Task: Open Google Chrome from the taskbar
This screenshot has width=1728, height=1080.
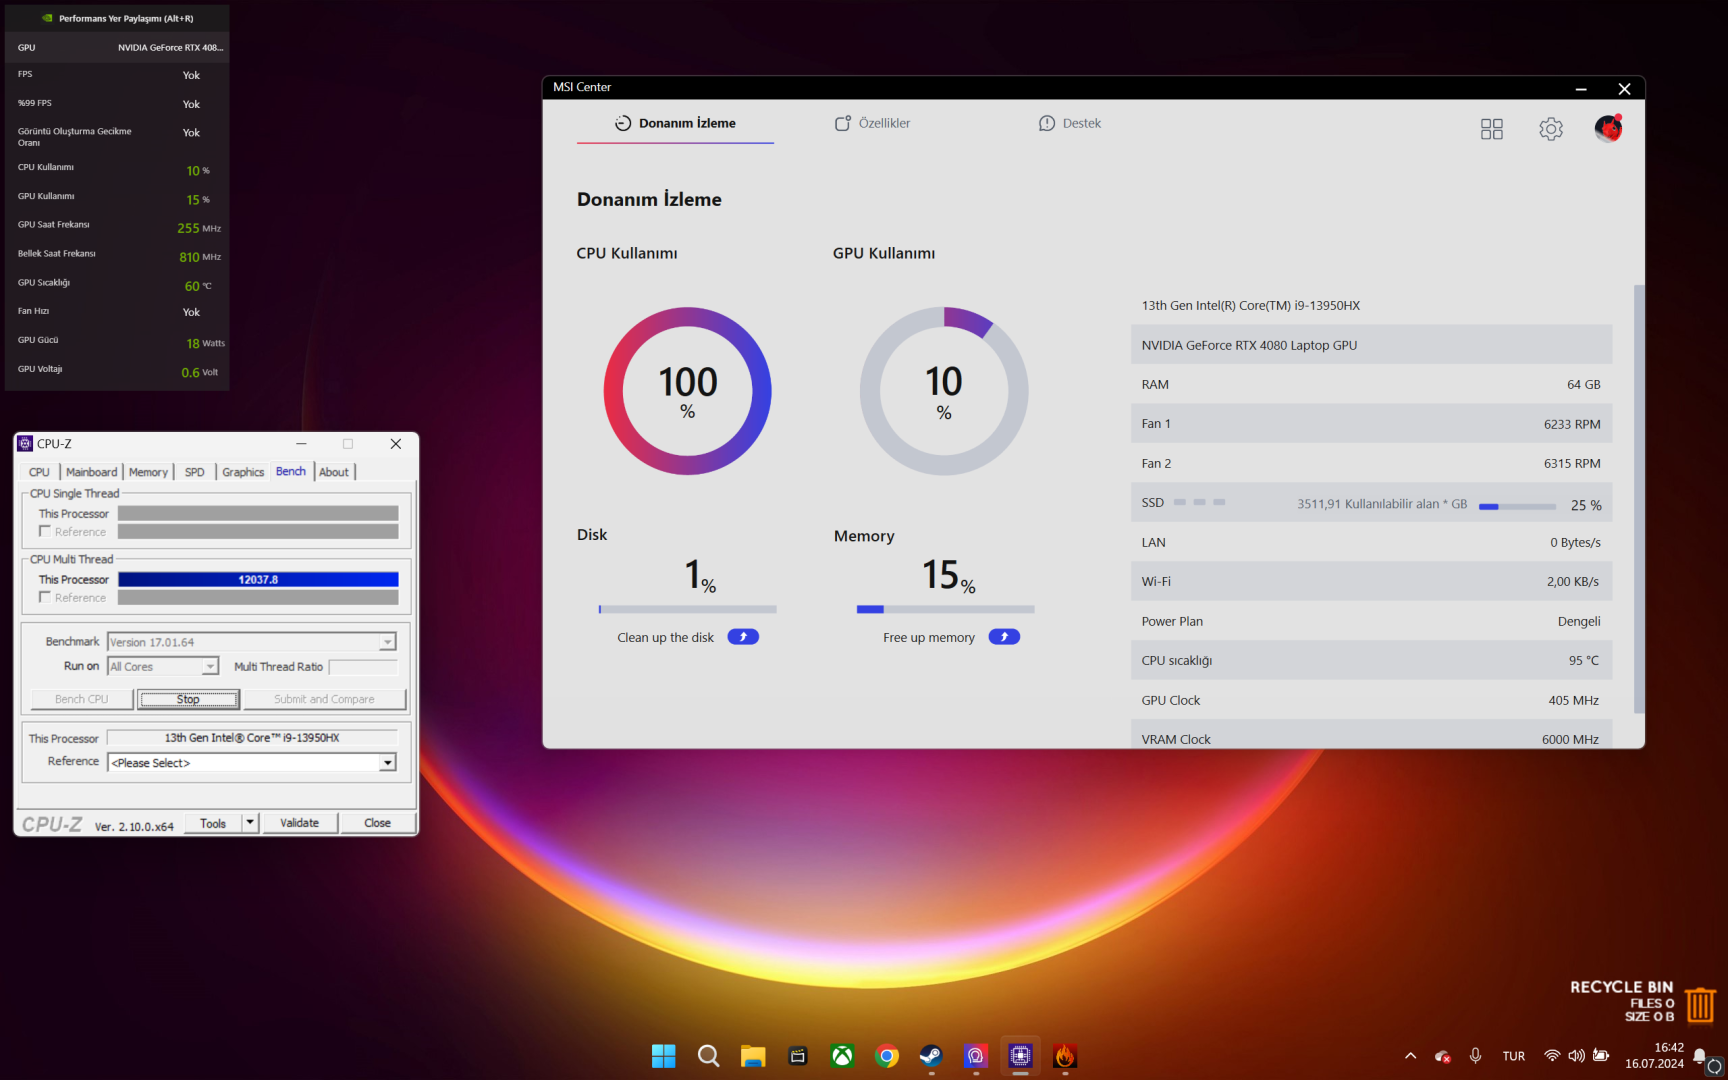Action: (x=887, y=1056)
